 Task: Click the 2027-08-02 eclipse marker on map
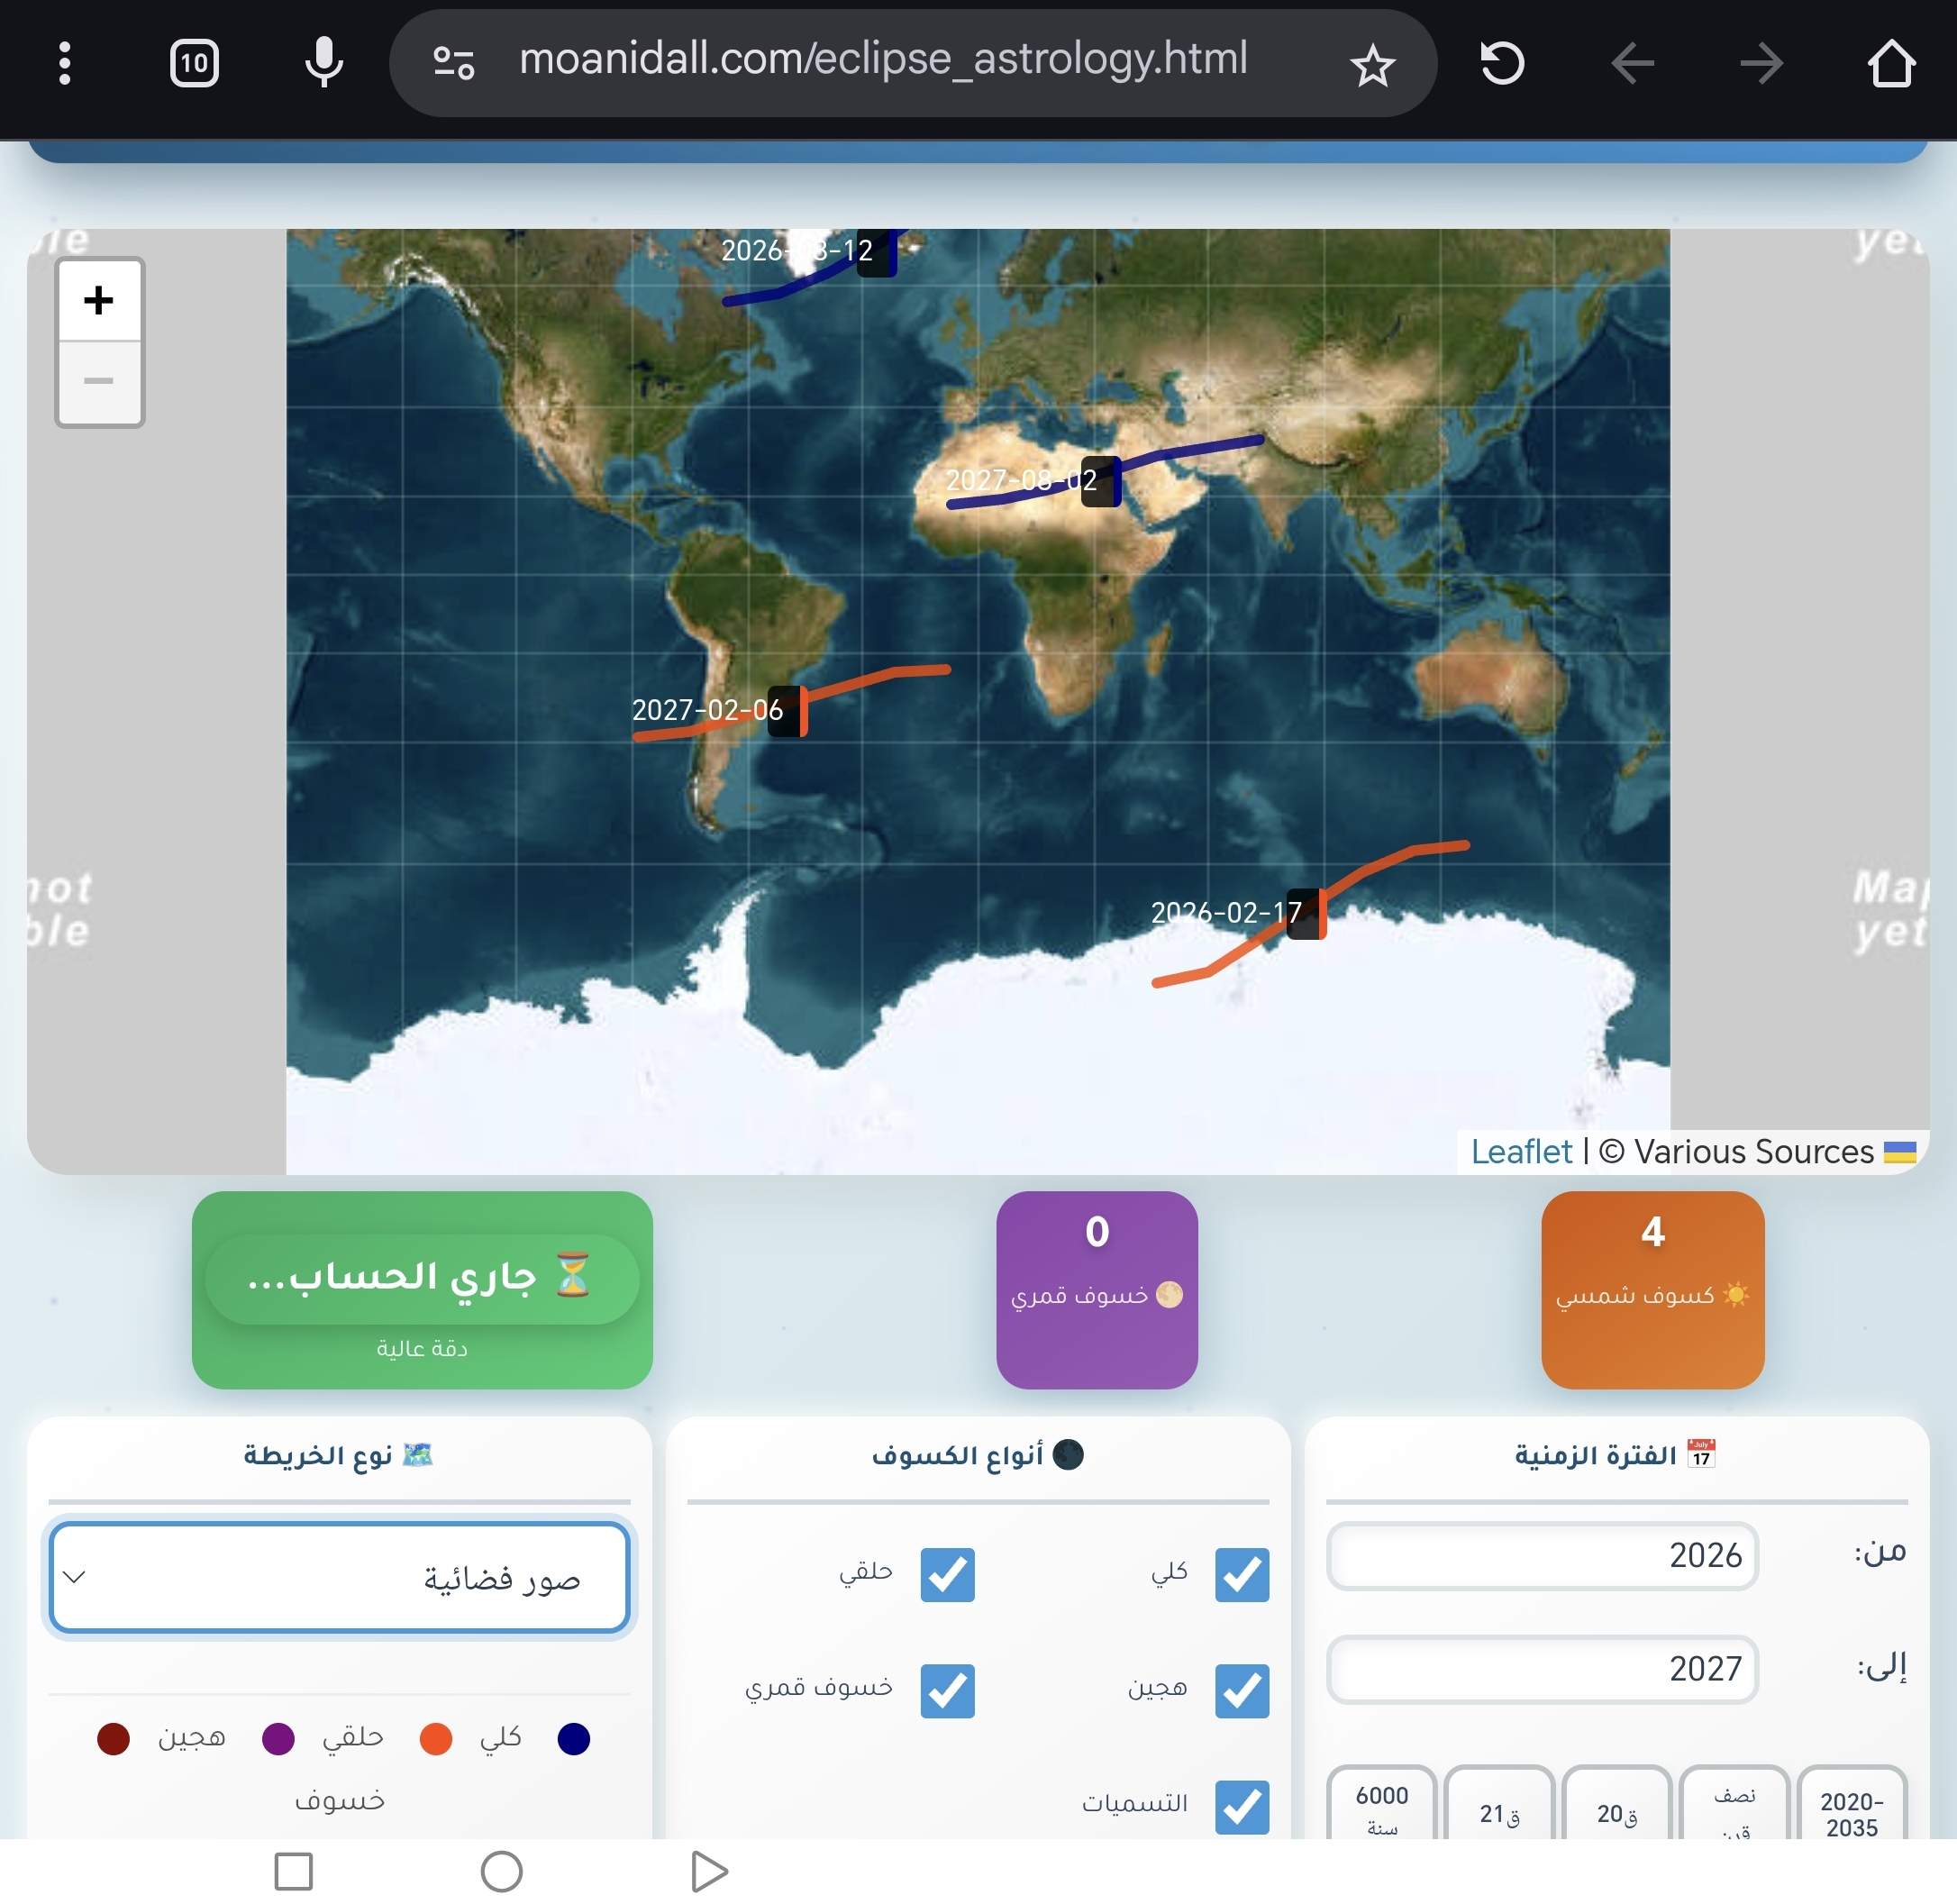pos(1101,482)
